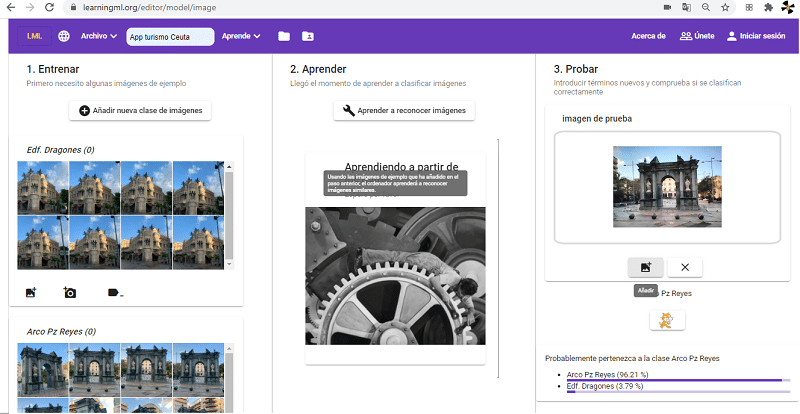Viewport: 800px width, 414px height.
Task: Click the Arco Pz Reyes (0) class title
Action: [x=61, y=332]
